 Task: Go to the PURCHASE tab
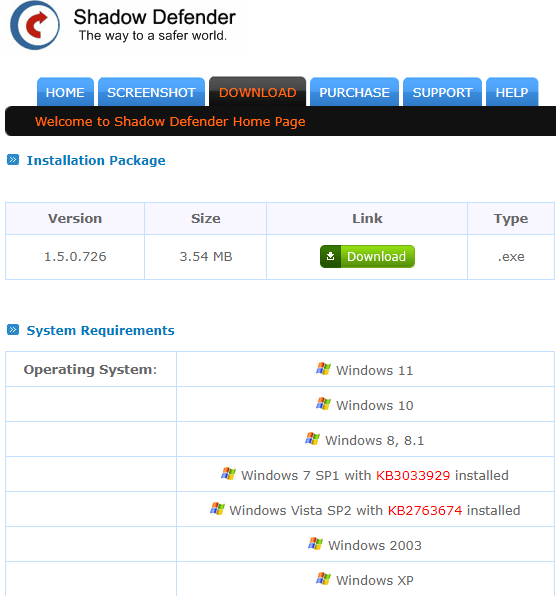point(354,92)
